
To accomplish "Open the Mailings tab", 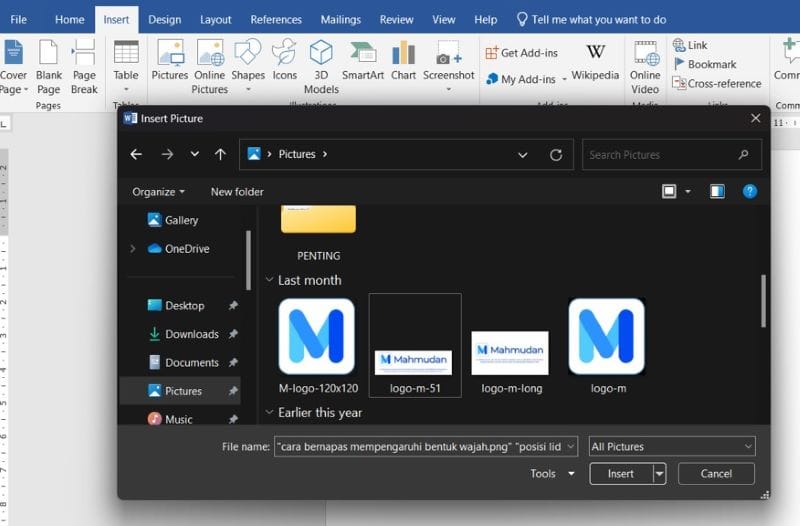I will coord(341,19).
